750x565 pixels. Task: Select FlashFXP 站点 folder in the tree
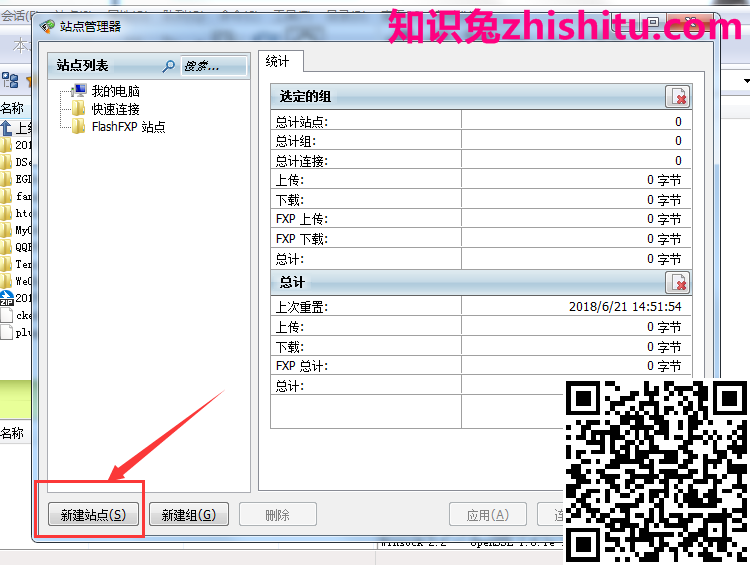pos(129,127)
